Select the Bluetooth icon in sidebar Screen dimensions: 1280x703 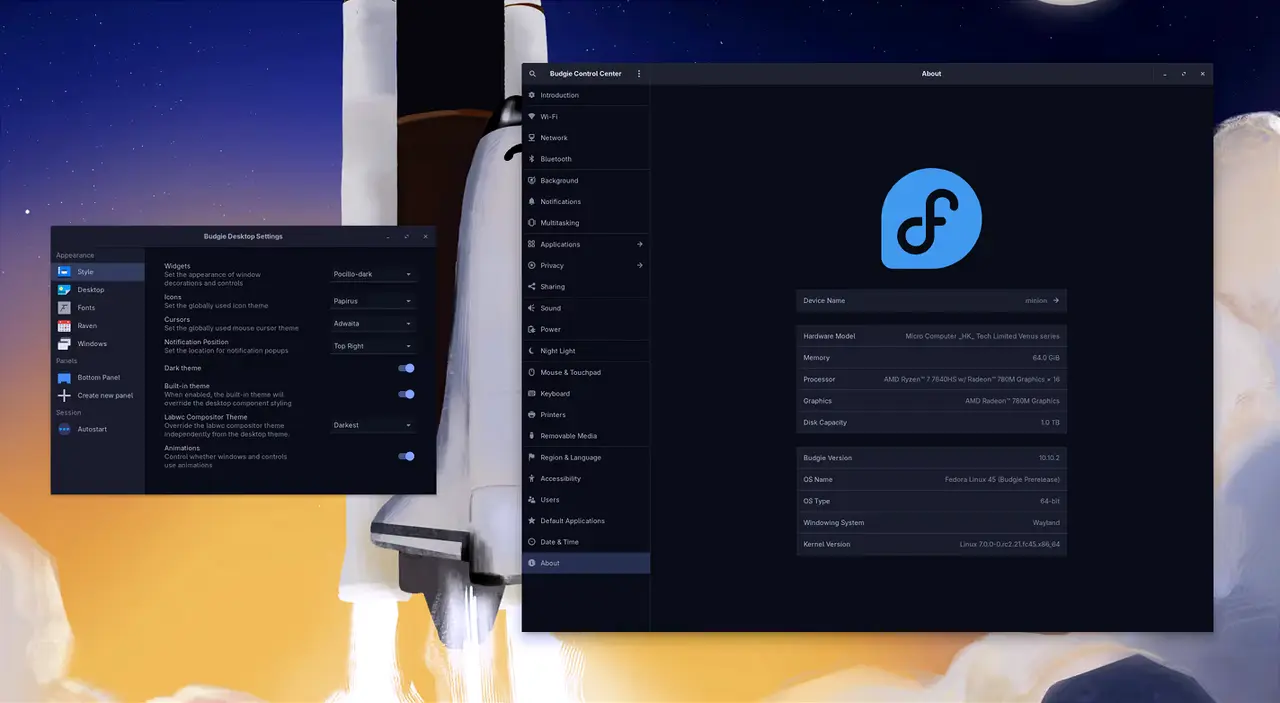click(x=532, y=159)
